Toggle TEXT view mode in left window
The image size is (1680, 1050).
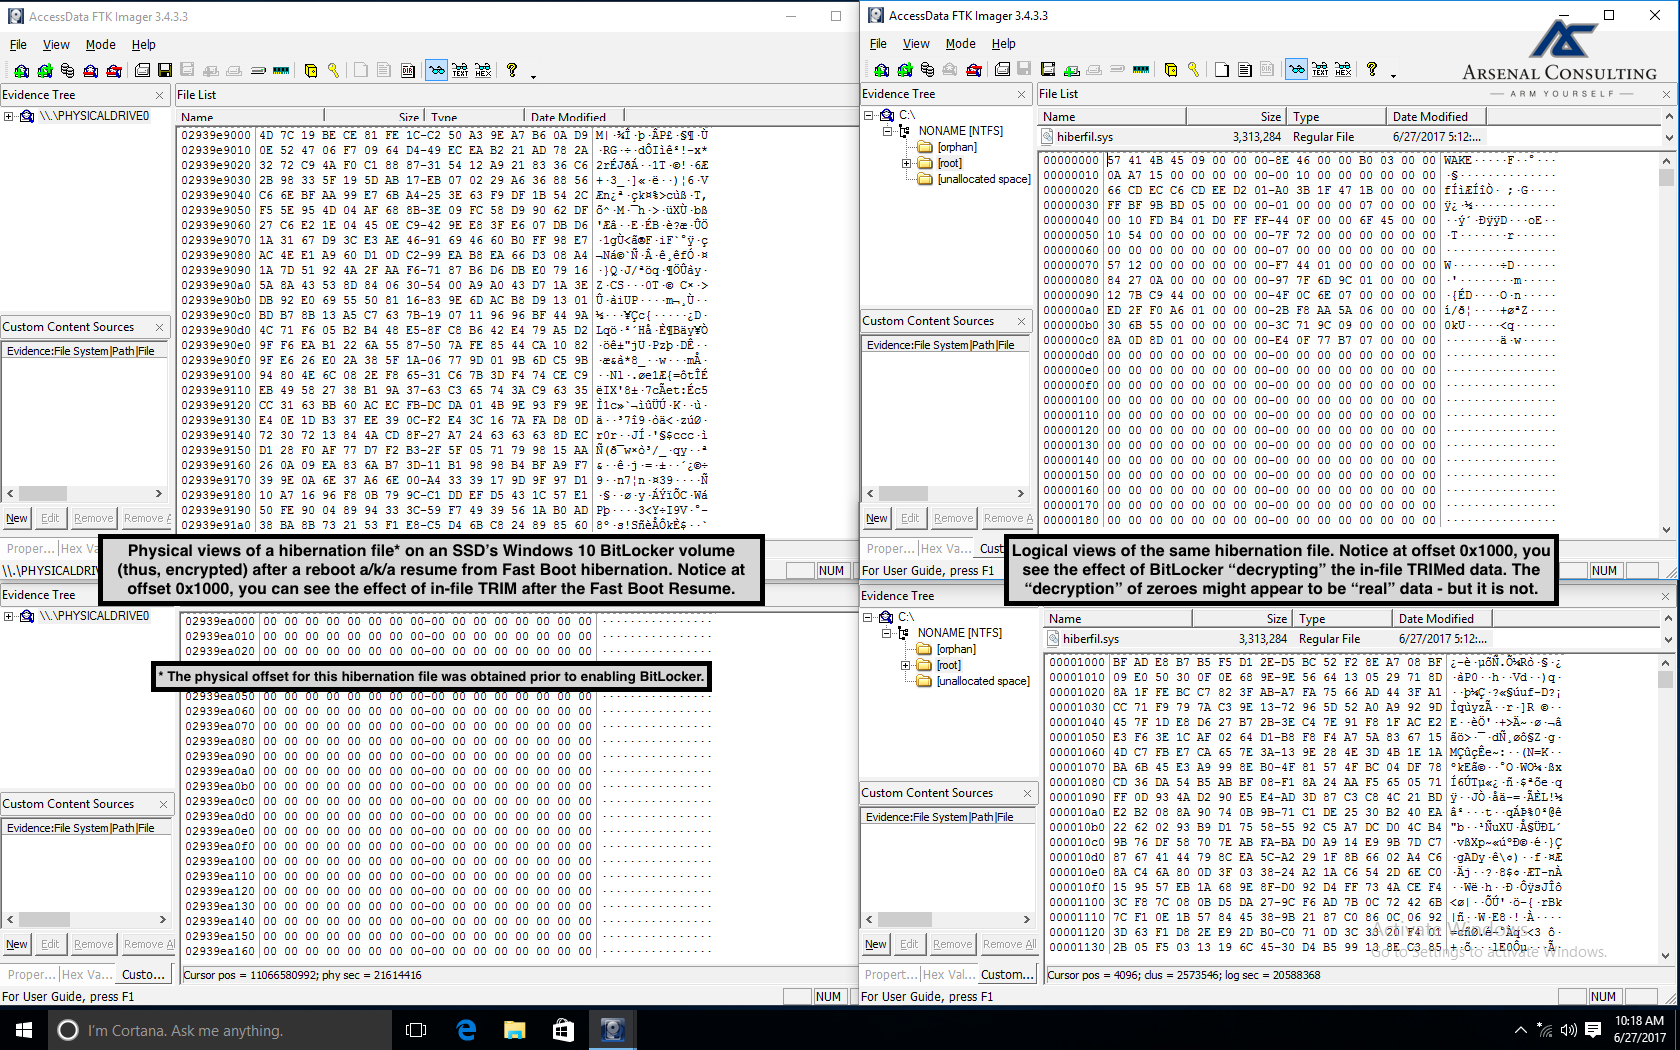tap(460, 70)
